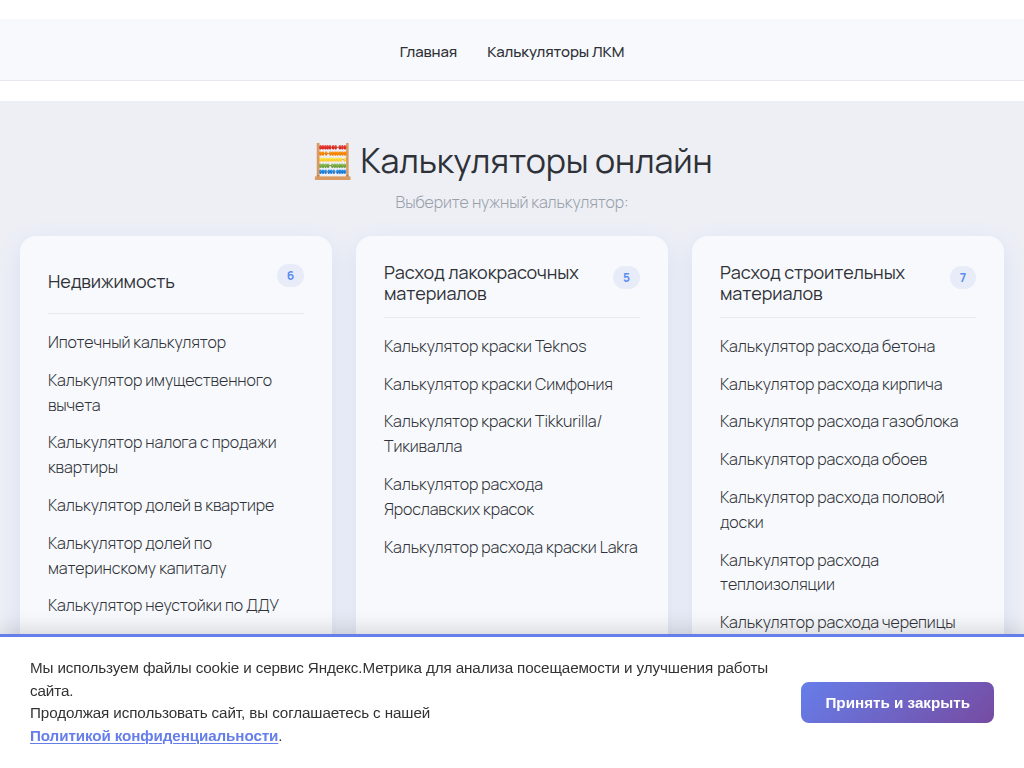Open Калькулятор имущественного вычета
This screenshot has width=1024, height=768.
pos(159,393)
